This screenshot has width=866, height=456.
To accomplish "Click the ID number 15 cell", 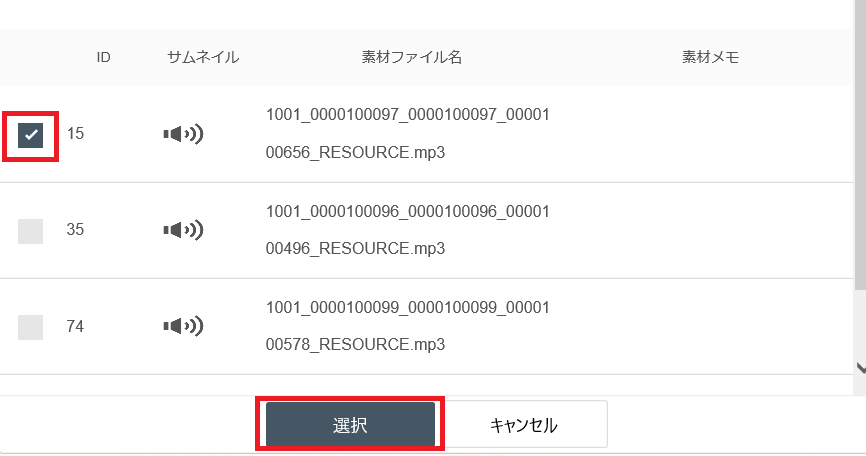I will (x=76, y=134).
